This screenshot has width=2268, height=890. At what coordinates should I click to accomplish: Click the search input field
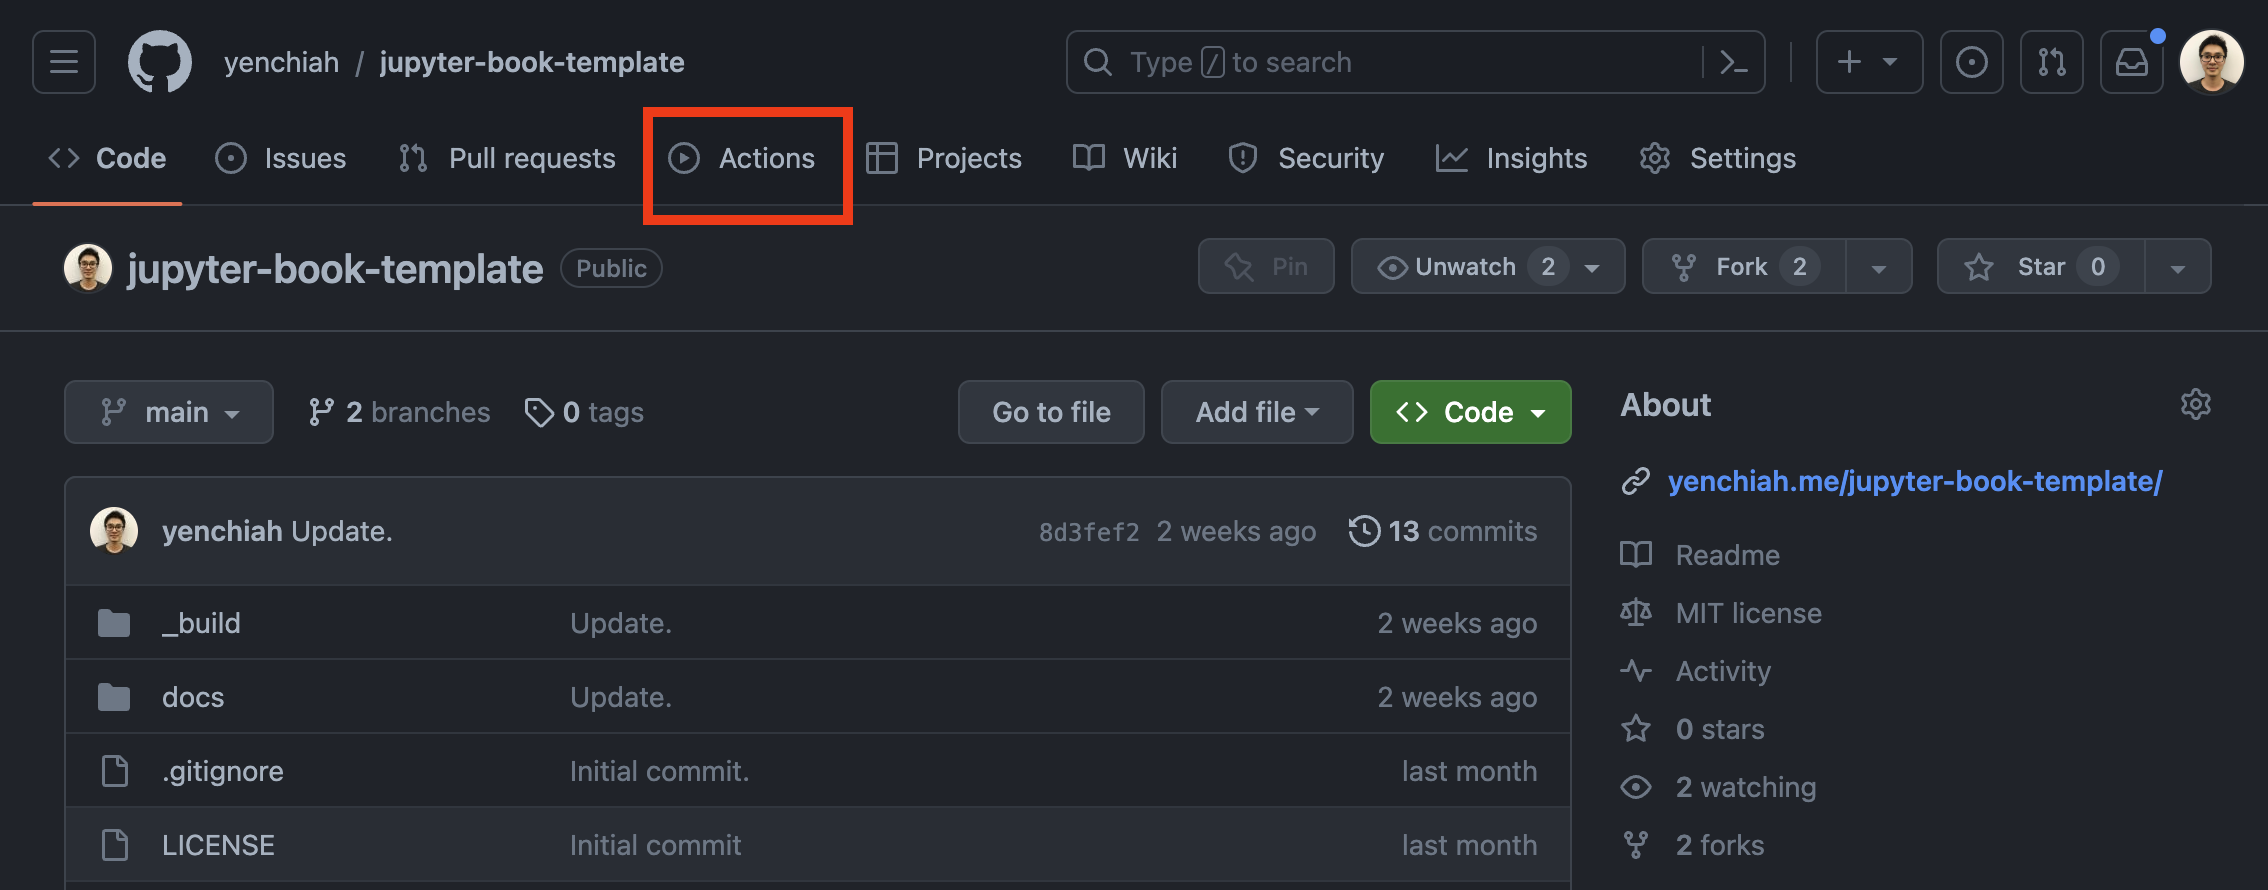pos(1350,61)
